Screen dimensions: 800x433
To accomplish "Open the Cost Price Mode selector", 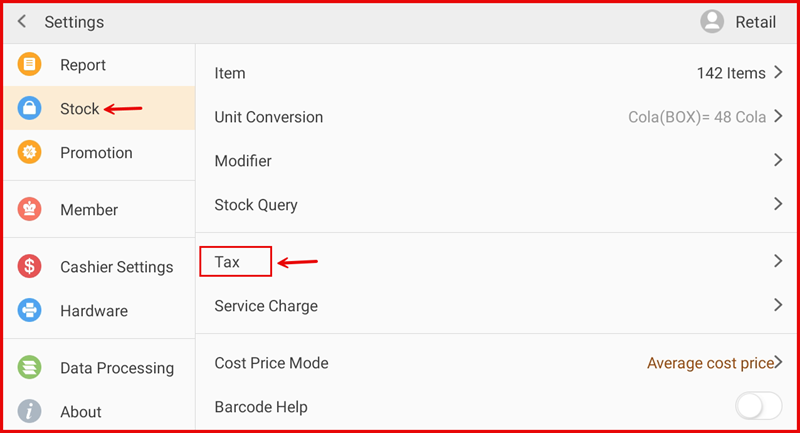I will (x=712, y=363).
